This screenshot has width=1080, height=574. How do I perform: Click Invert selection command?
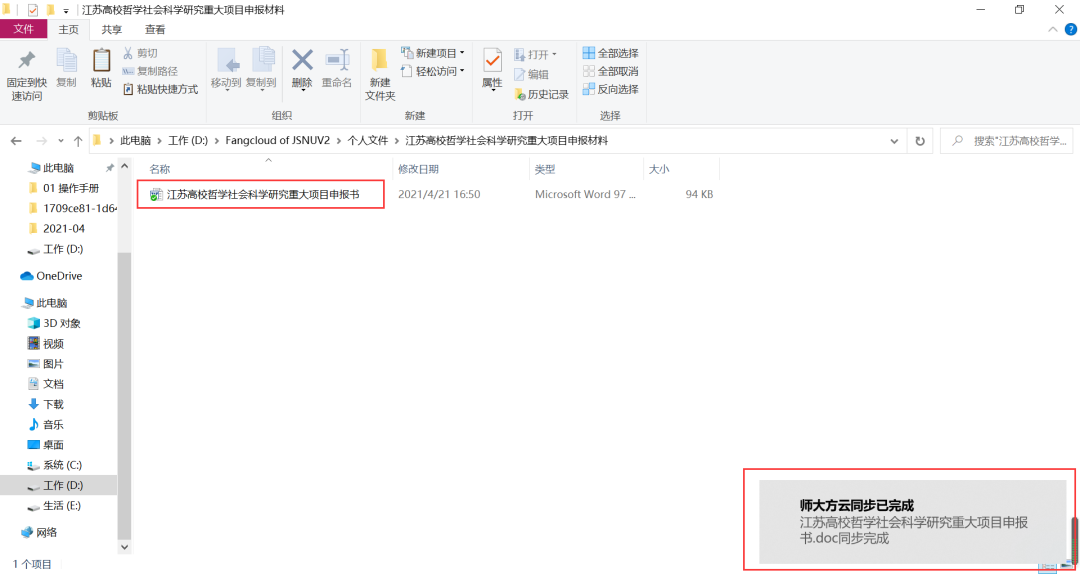(610, 89)
